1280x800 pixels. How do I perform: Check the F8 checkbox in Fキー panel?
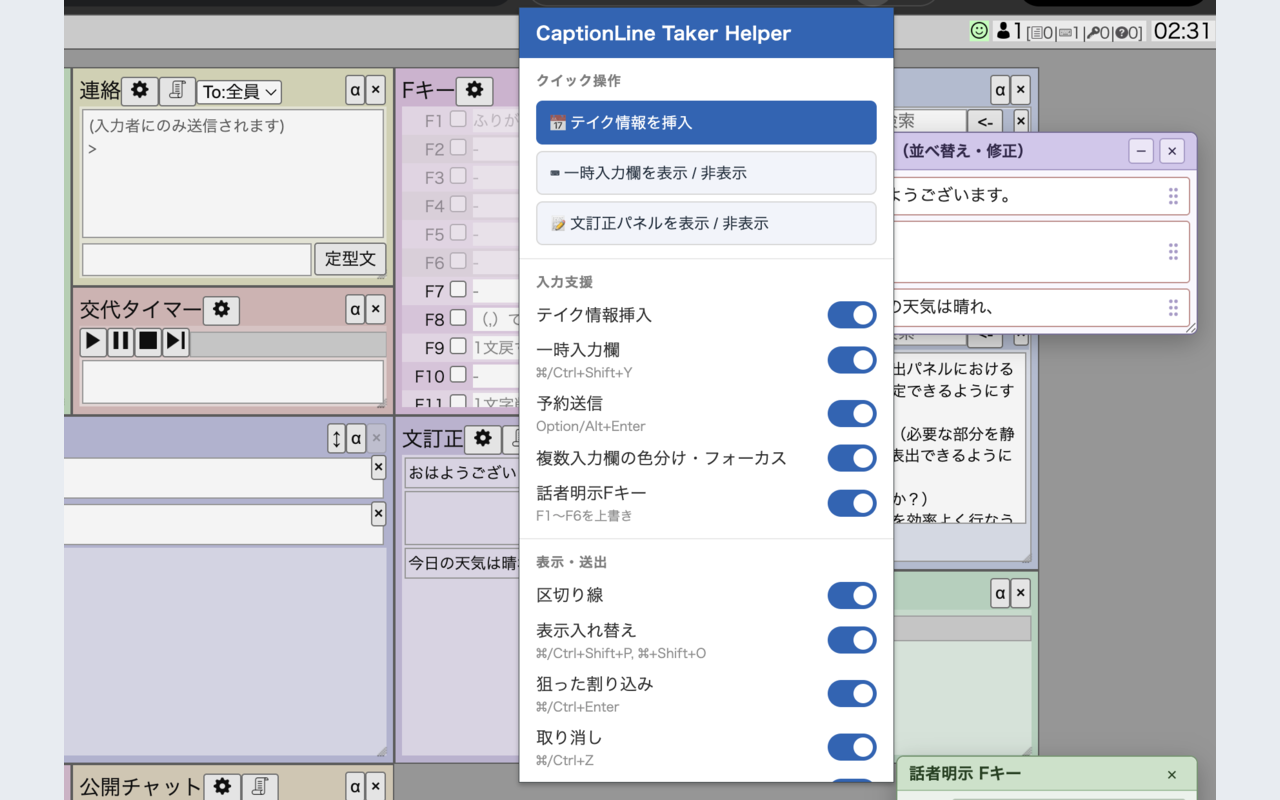coord(458,318)
